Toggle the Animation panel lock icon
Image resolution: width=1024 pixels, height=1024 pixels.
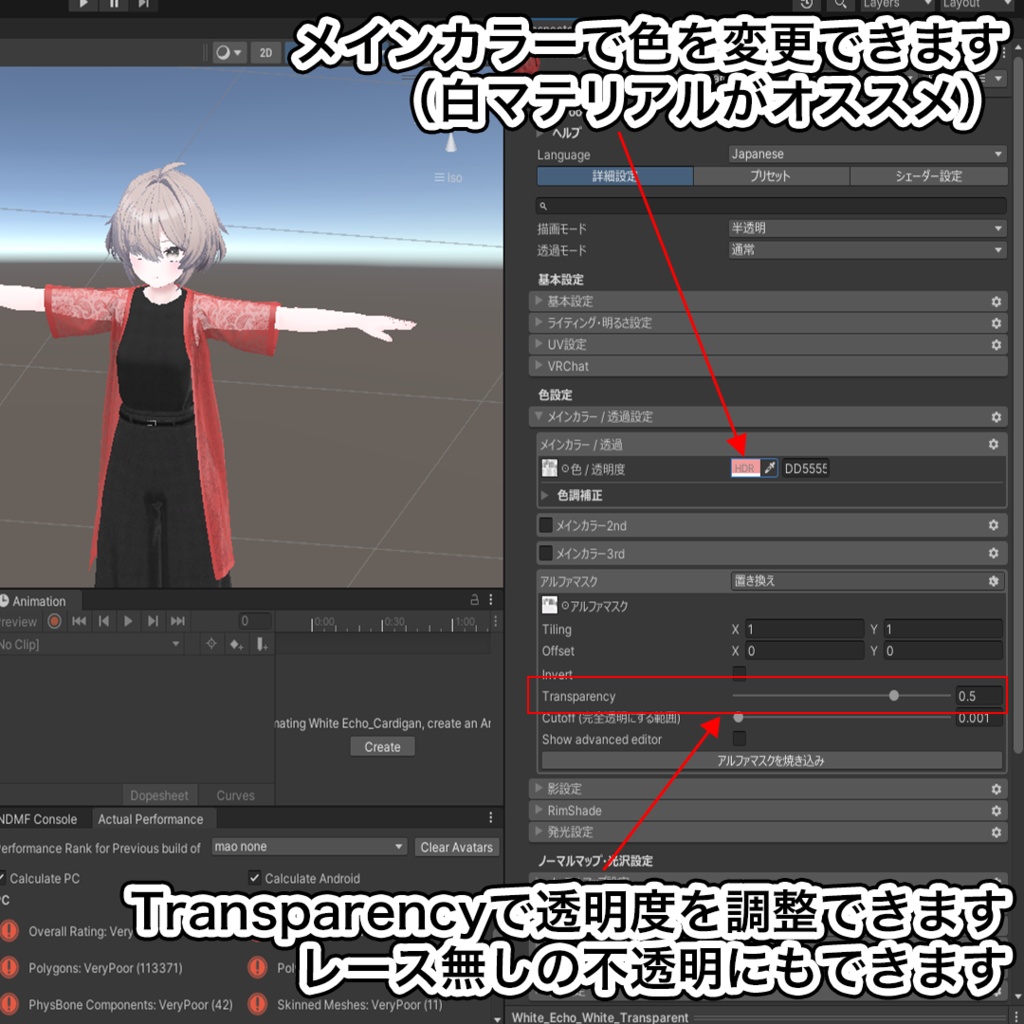pos(475,600)
